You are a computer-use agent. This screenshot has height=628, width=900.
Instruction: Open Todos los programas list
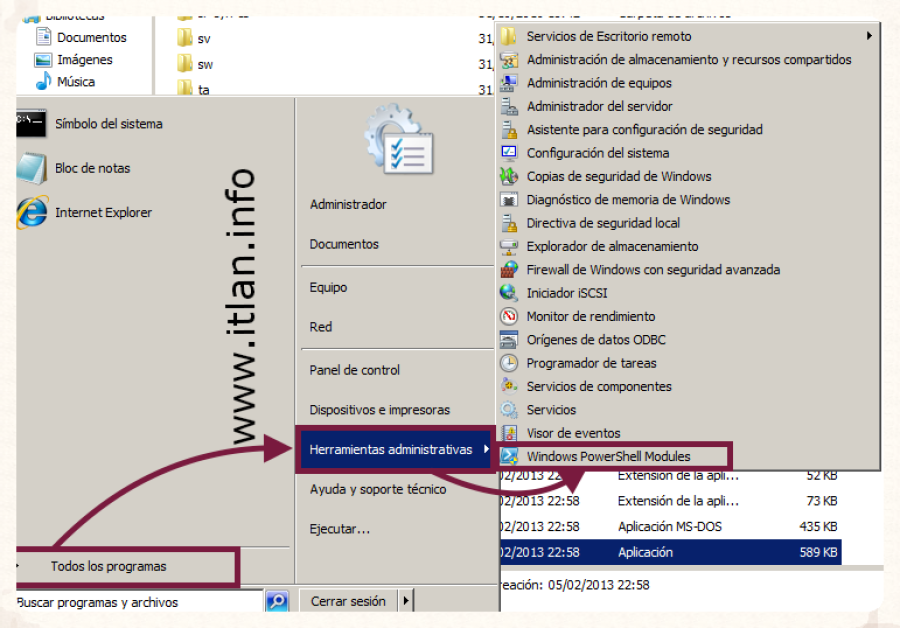pos(108,566)
